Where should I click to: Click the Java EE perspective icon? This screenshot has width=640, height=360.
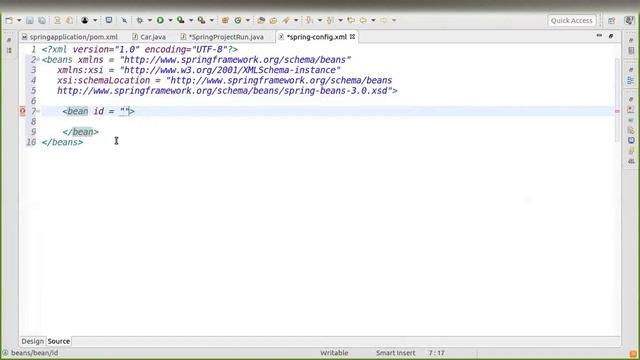click(x=629, y=20)
